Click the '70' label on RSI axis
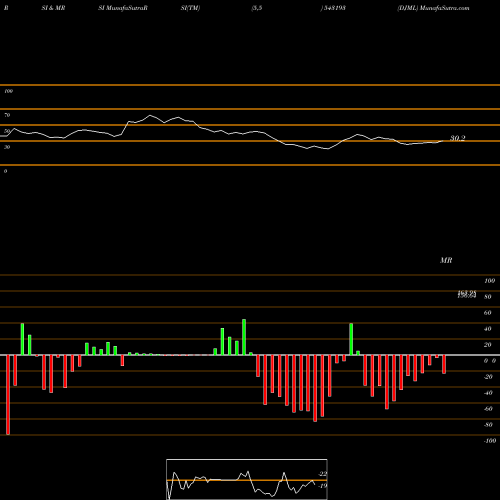Screen dimensions: 500x500 pyautogui.click(x=7, y=115)
